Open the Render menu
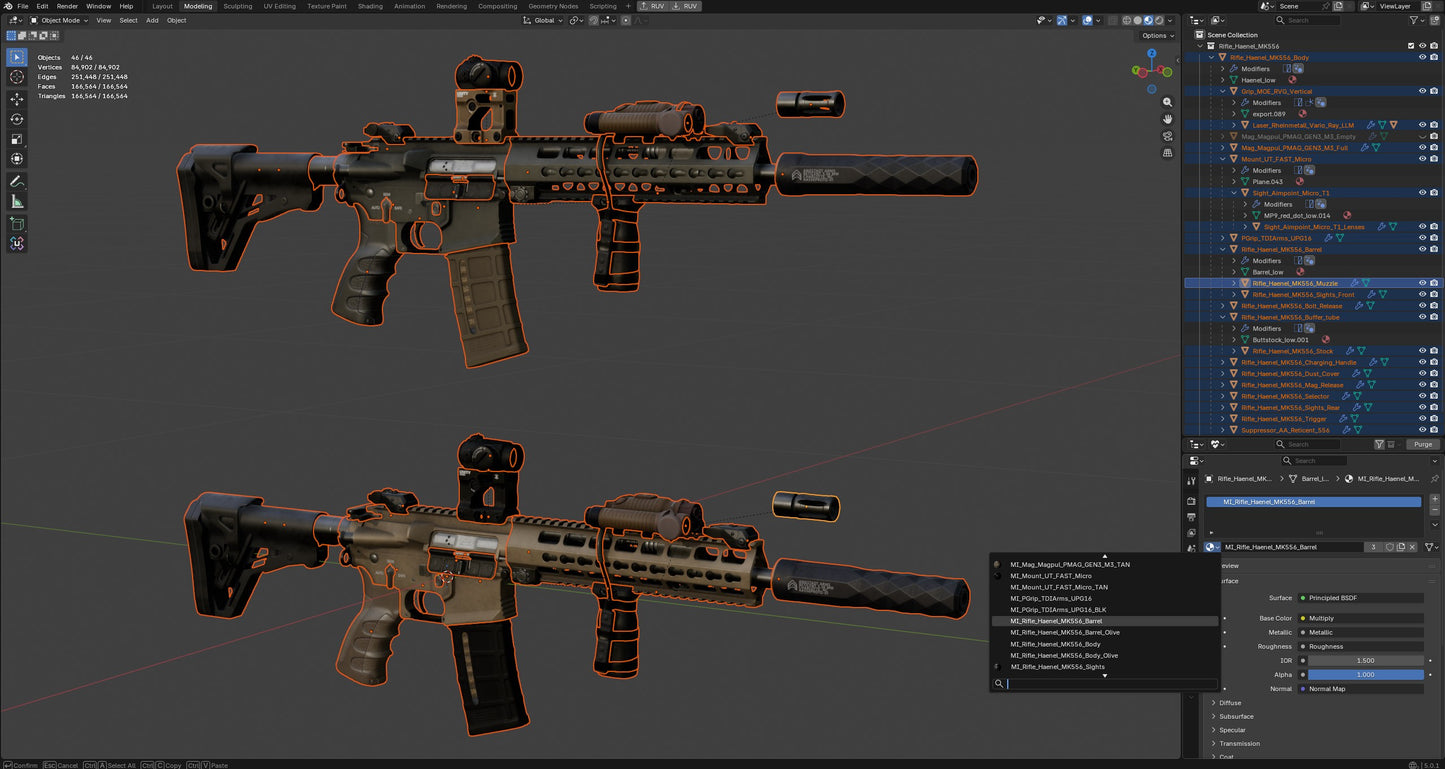The height and width of the screenshot is (769, 1445). [x=67, y=6]
